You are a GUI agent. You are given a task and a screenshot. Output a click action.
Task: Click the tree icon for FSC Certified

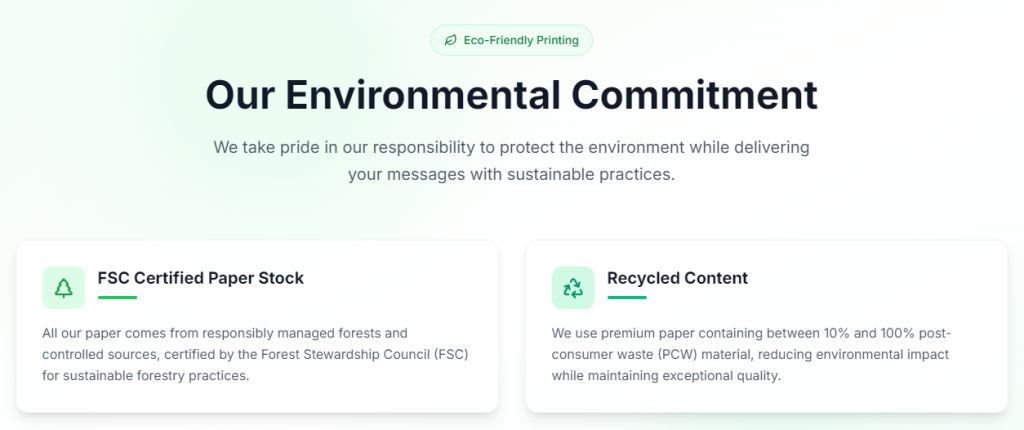click(64, 288)
